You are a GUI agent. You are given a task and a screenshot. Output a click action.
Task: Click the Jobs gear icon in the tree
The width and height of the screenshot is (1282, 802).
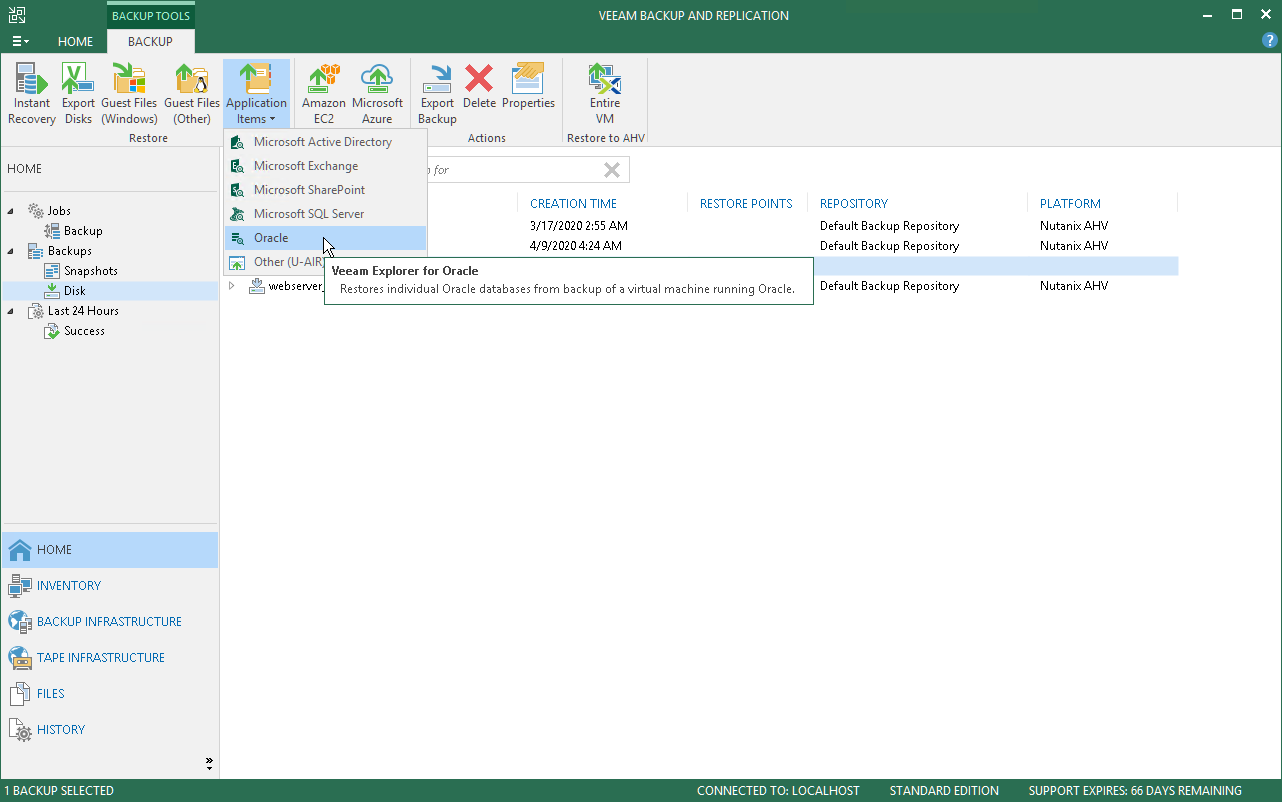point(35,211)
